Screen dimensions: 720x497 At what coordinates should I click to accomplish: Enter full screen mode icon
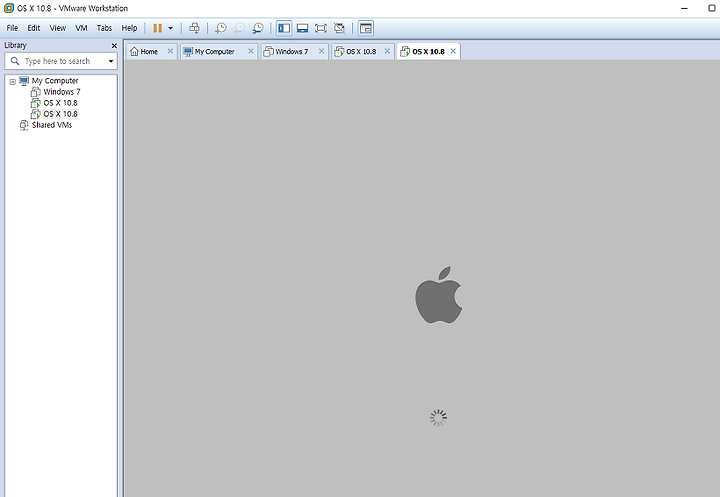point(321,28)
